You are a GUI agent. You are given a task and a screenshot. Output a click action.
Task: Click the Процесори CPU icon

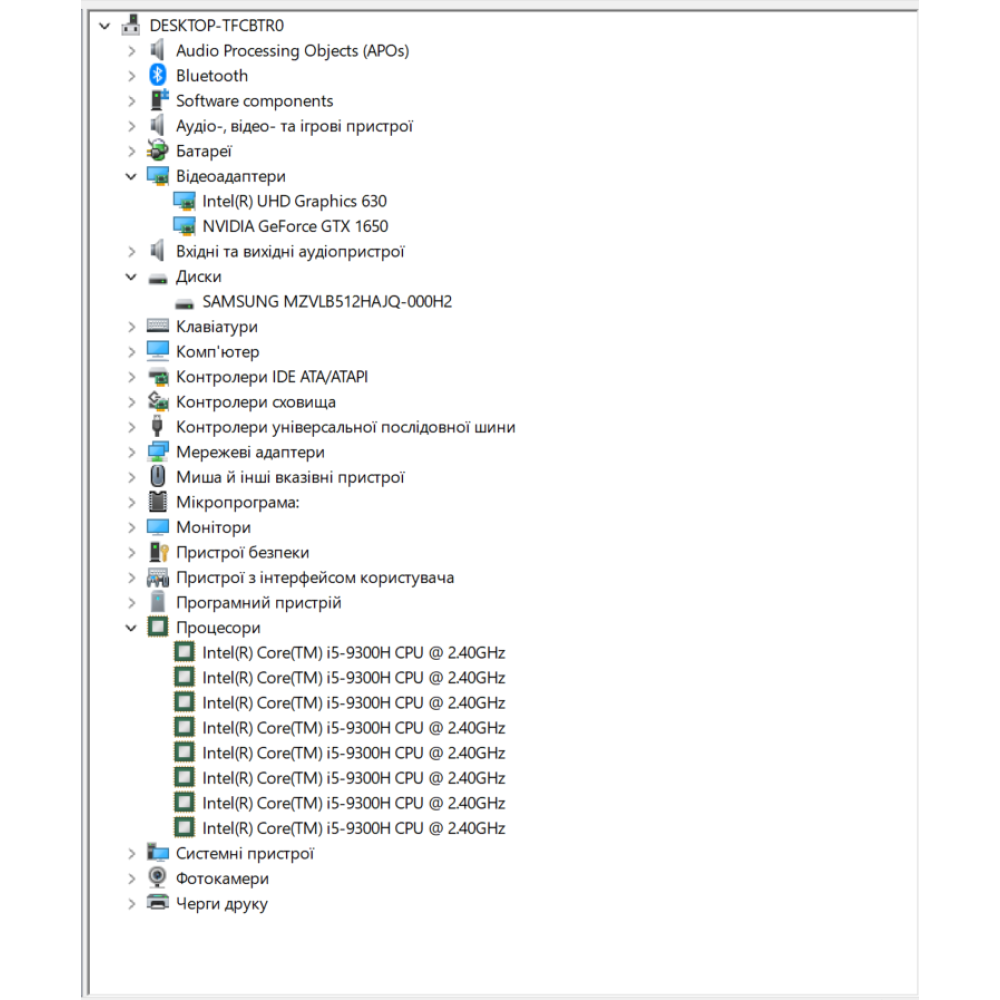[158, 627]
